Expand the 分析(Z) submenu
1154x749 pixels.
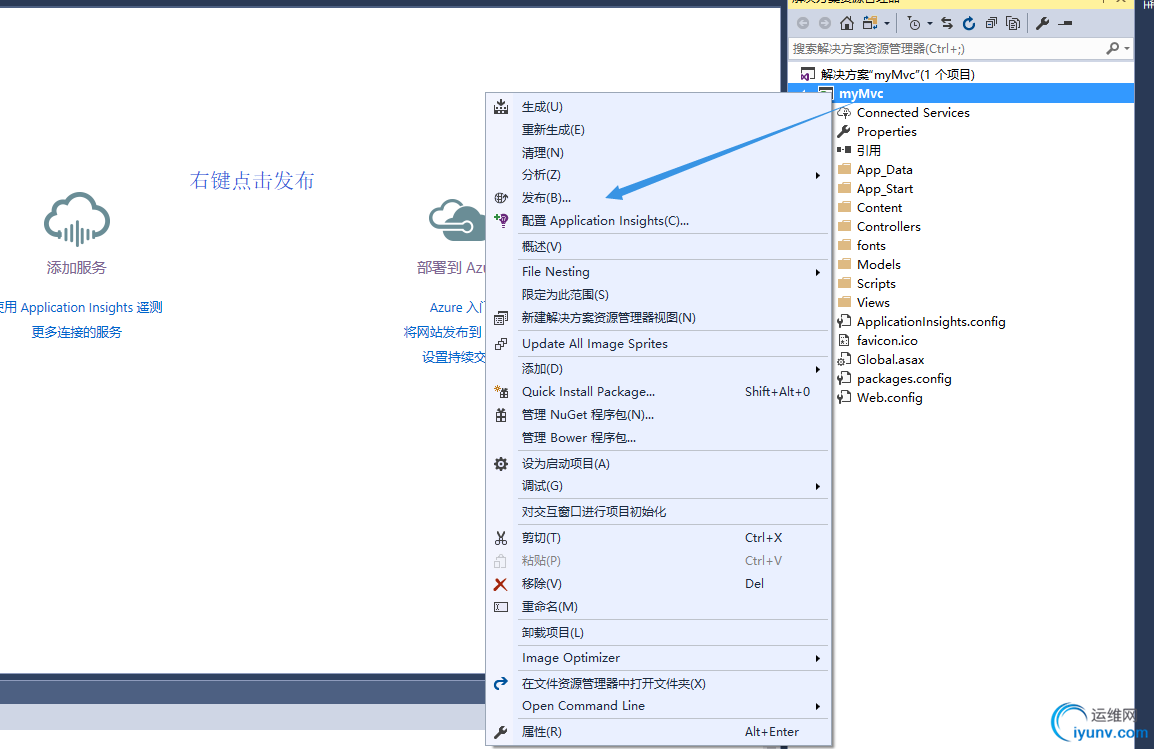click(x=659, y=175)
